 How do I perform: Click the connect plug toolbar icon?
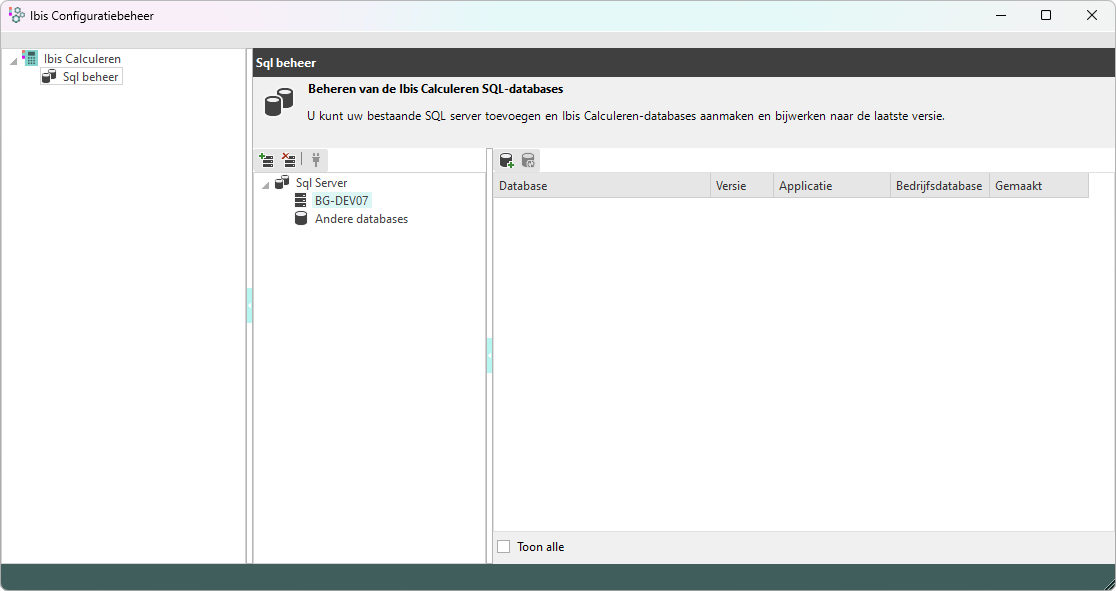pos(316,159)
